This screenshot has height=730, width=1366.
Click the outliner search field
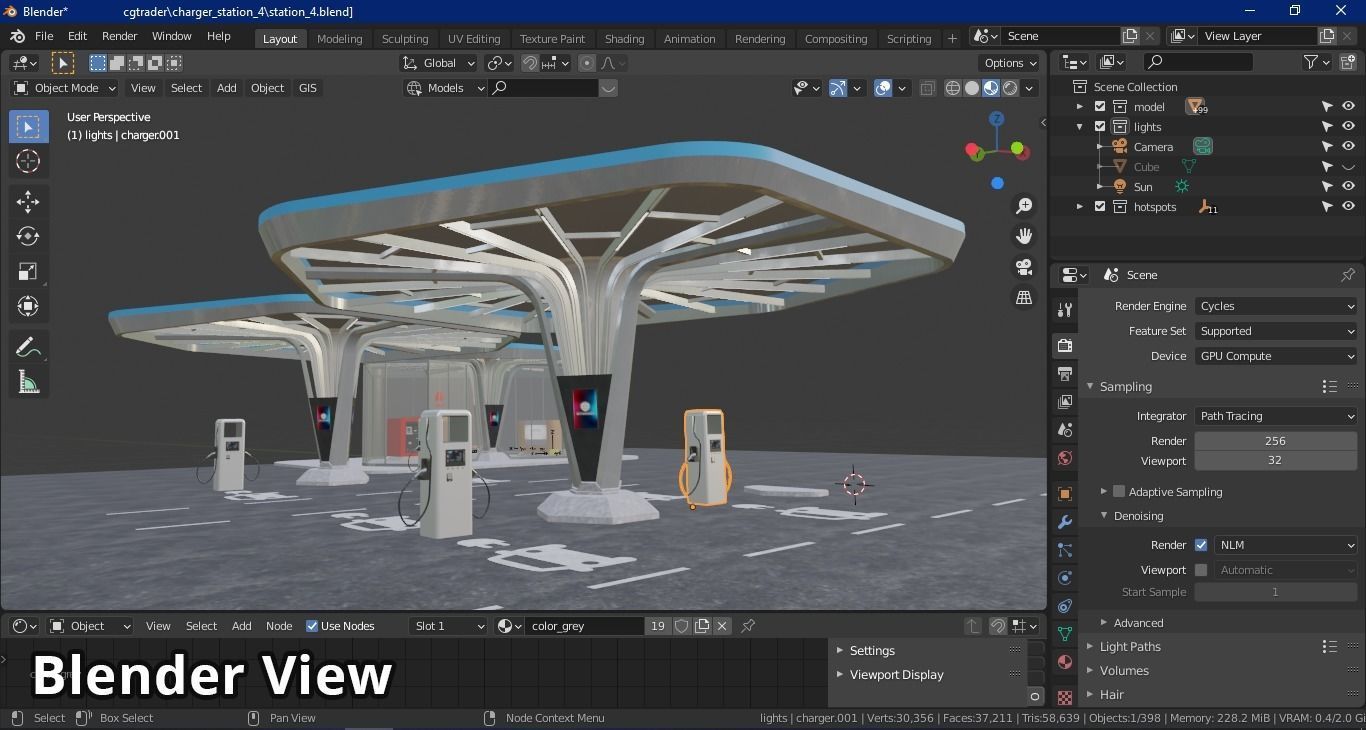click(1198, 62)
